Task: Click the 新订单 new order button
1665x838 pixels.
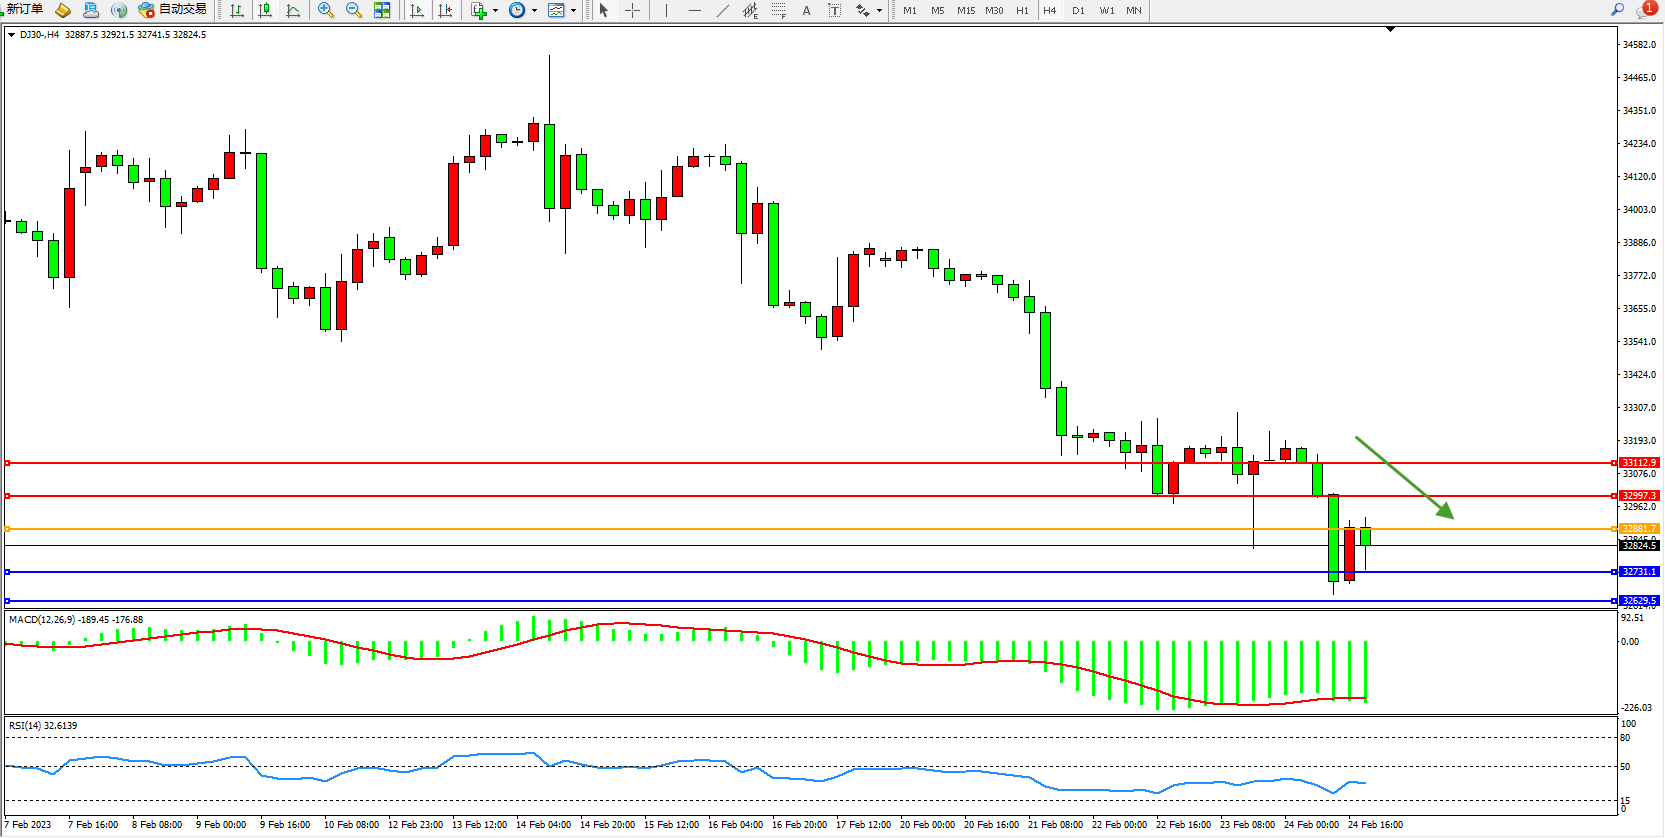Action: [x=25, y=9]
